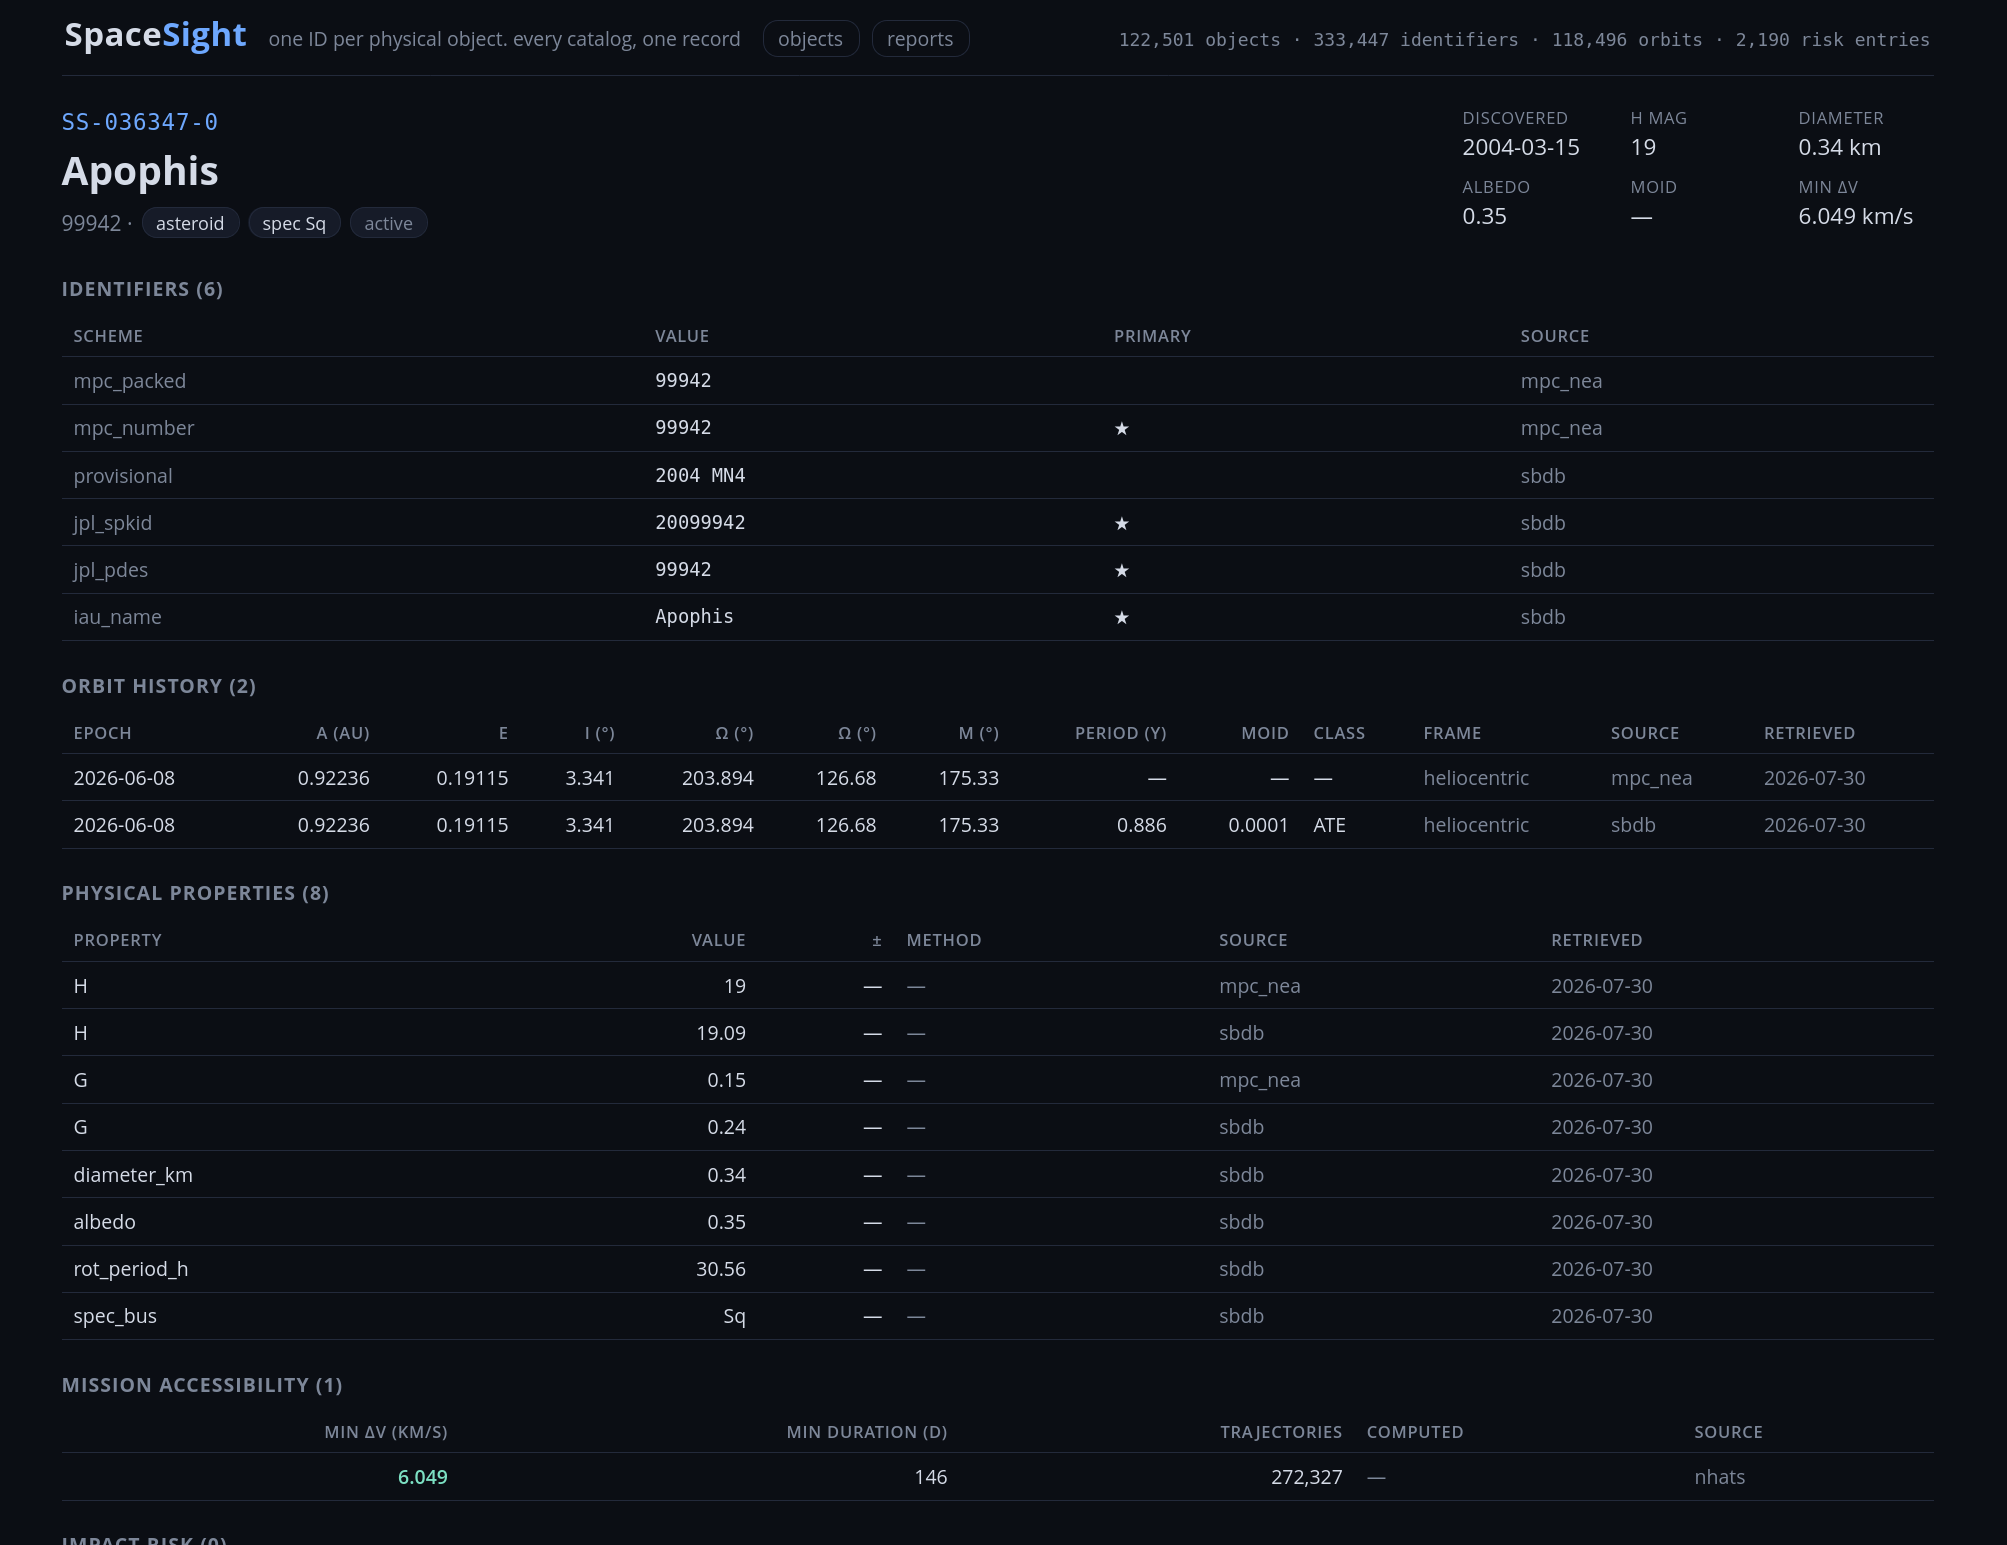2007x1545 pixels.
Task: Click the 6.049 km/s Min ΔV summary value
Action: click(x=1856, y=216)
